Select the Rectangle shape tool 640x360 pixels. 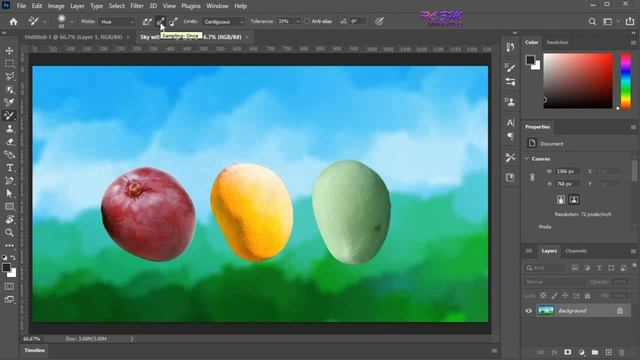(x=9, y=207)
